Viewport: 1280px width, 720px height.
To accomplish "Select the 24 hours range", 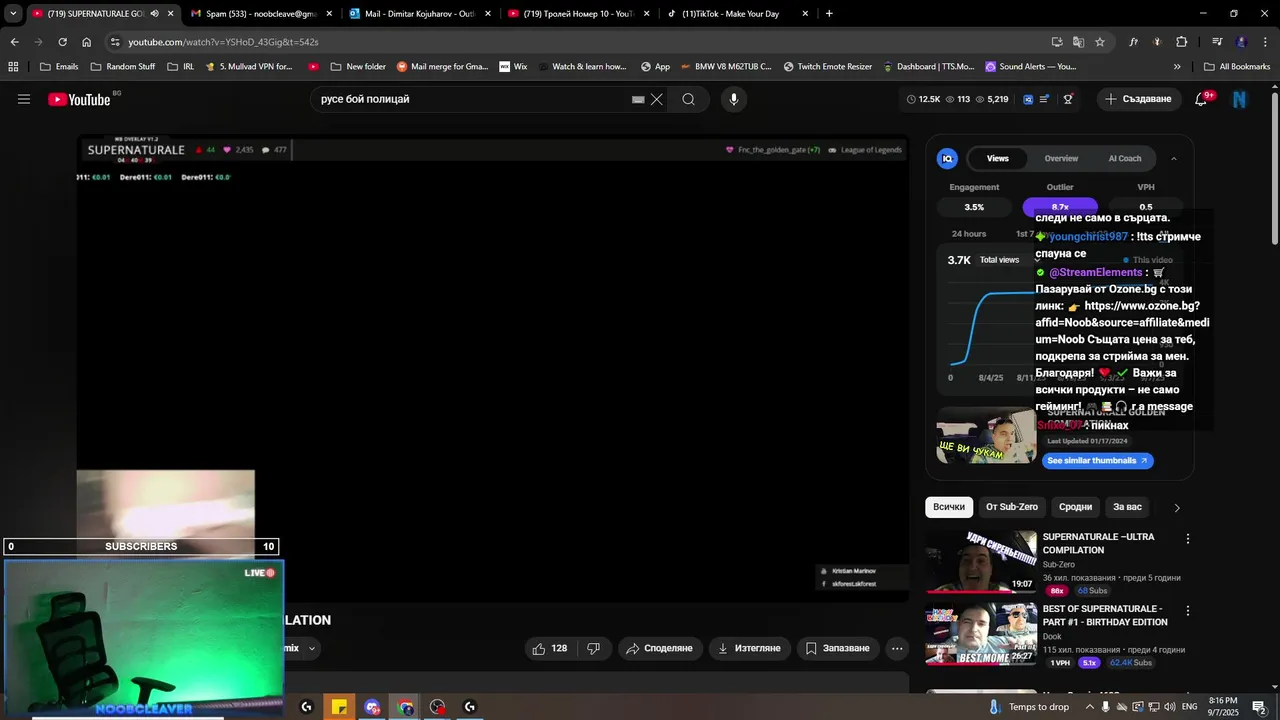I will pos(968,234).
